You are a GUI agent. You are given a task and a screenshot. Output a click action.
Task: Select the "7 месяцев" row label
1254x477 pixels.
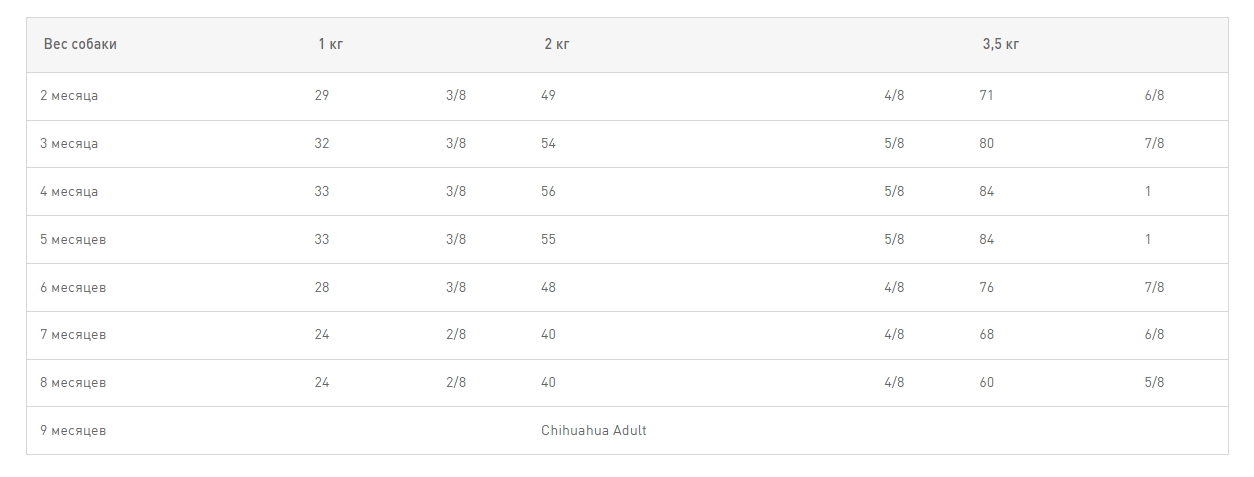[73, 335]
